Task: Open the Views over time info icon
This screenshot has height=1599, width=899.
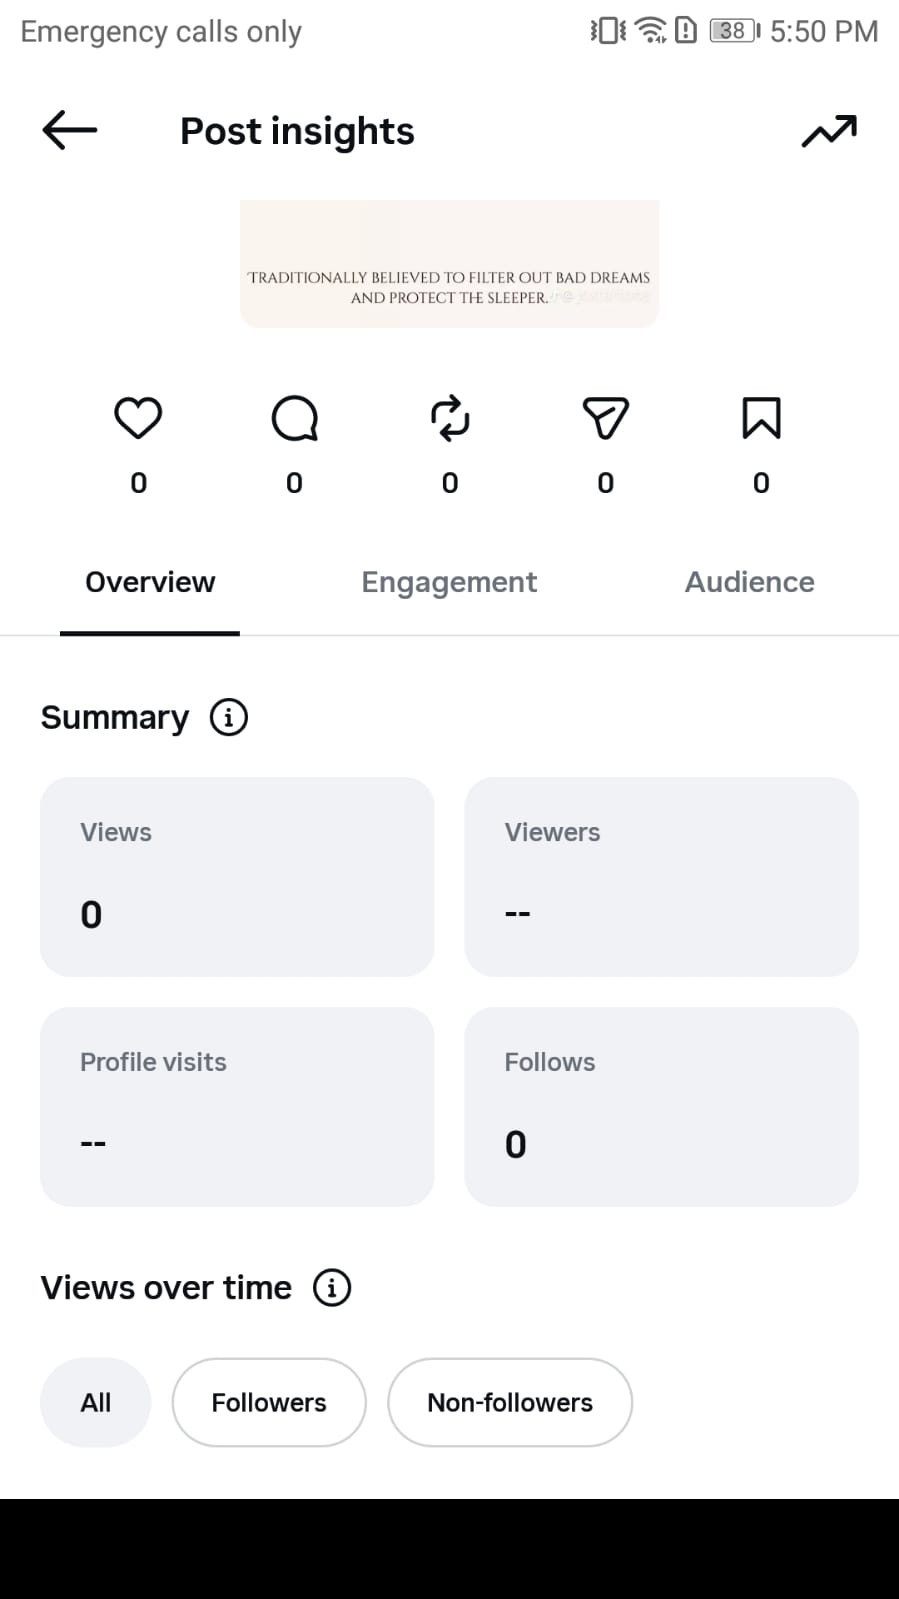Action: coord(332,1287)
